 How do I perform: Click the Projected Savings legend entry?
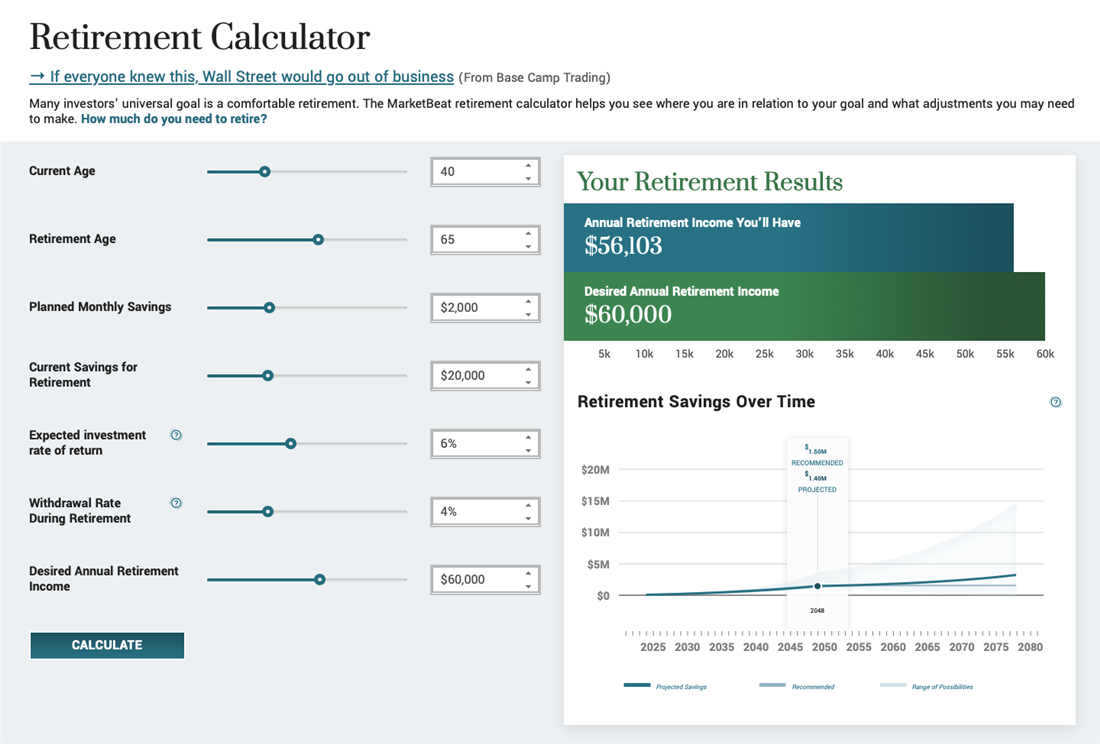click(x=665, y=686)
